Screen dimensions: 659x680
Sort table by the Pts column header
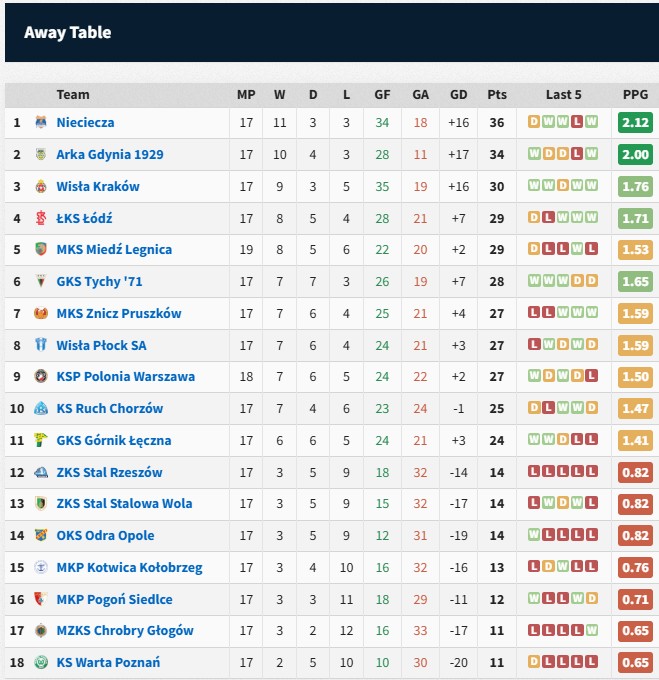pyautogui.click(x=497, y=95)
